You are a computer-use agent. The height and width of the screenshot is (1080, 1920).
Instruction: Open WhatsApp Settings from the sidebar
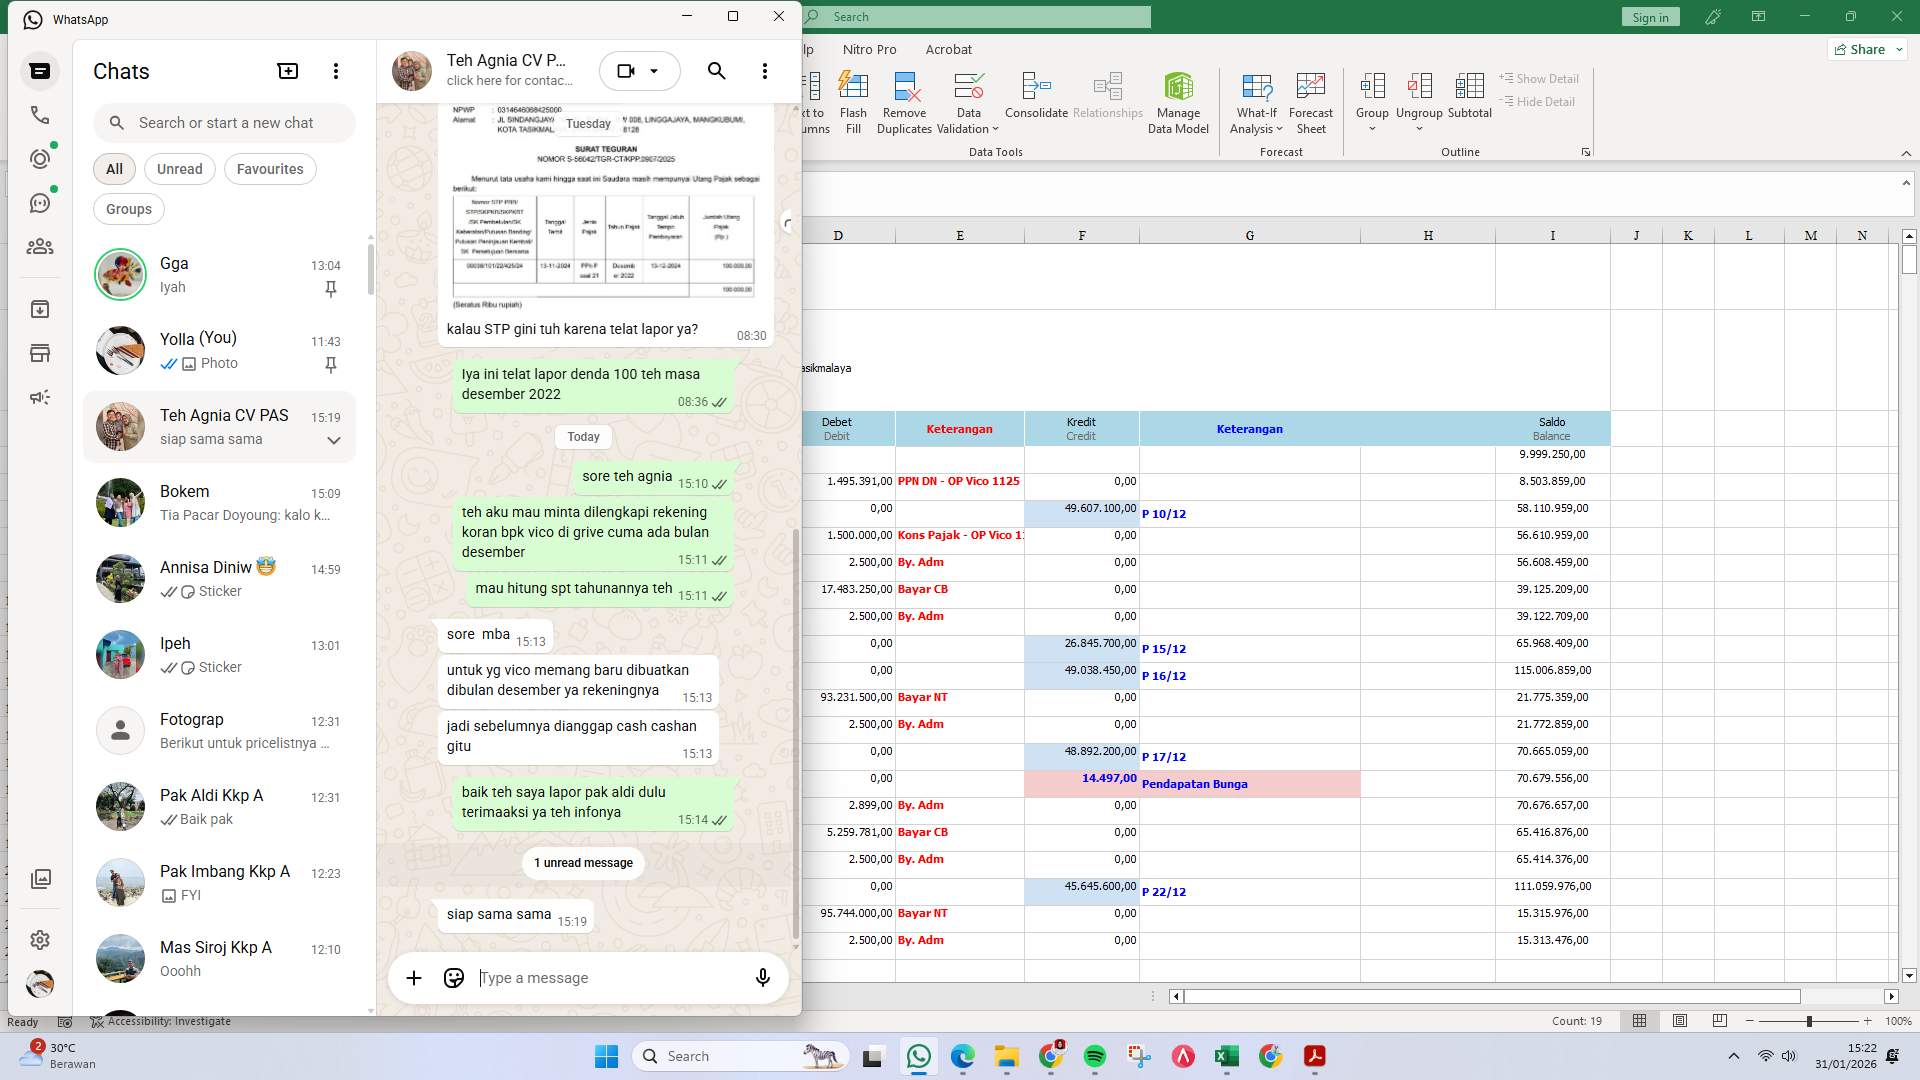tap(40, 940)
